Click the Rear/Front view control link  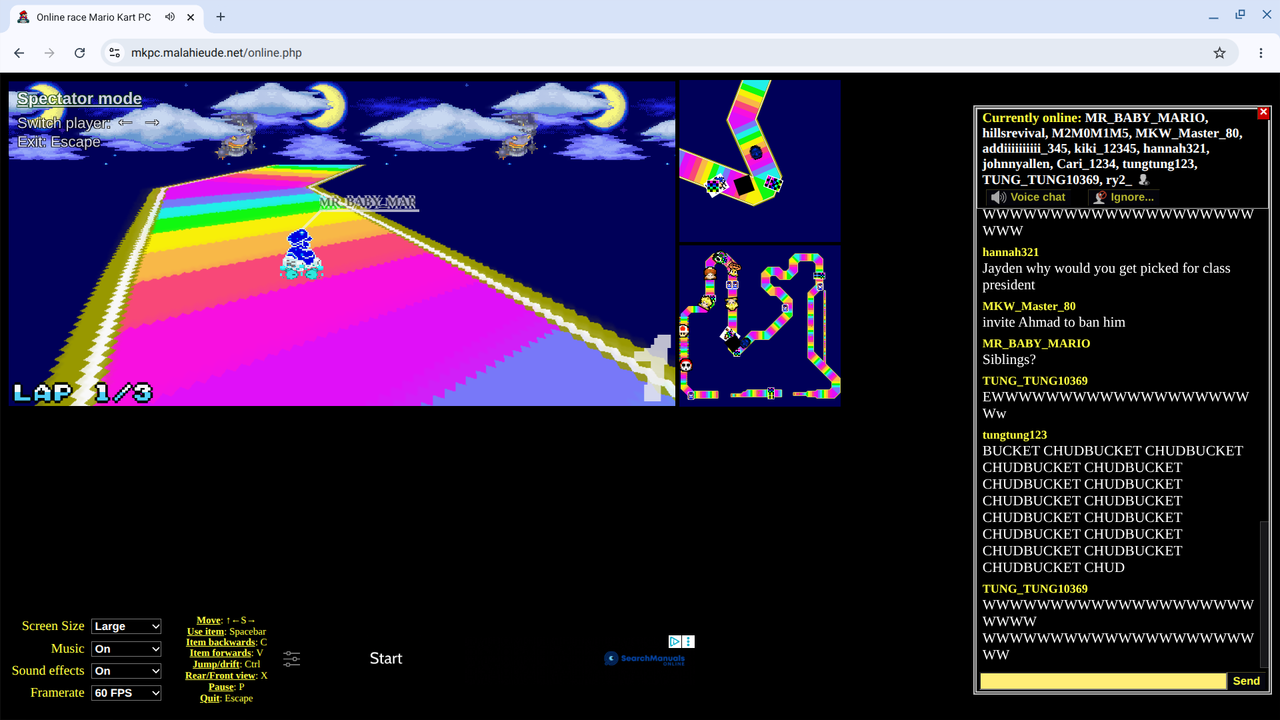click(x=221, y=675)
